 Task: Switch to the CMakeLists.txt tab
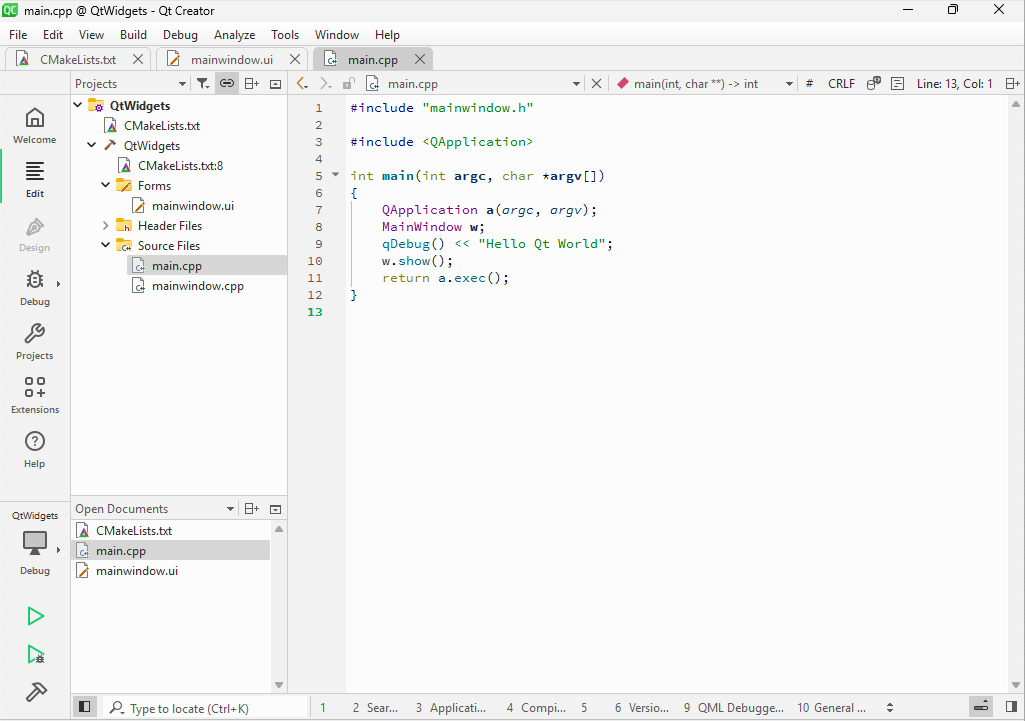point(78,59)
